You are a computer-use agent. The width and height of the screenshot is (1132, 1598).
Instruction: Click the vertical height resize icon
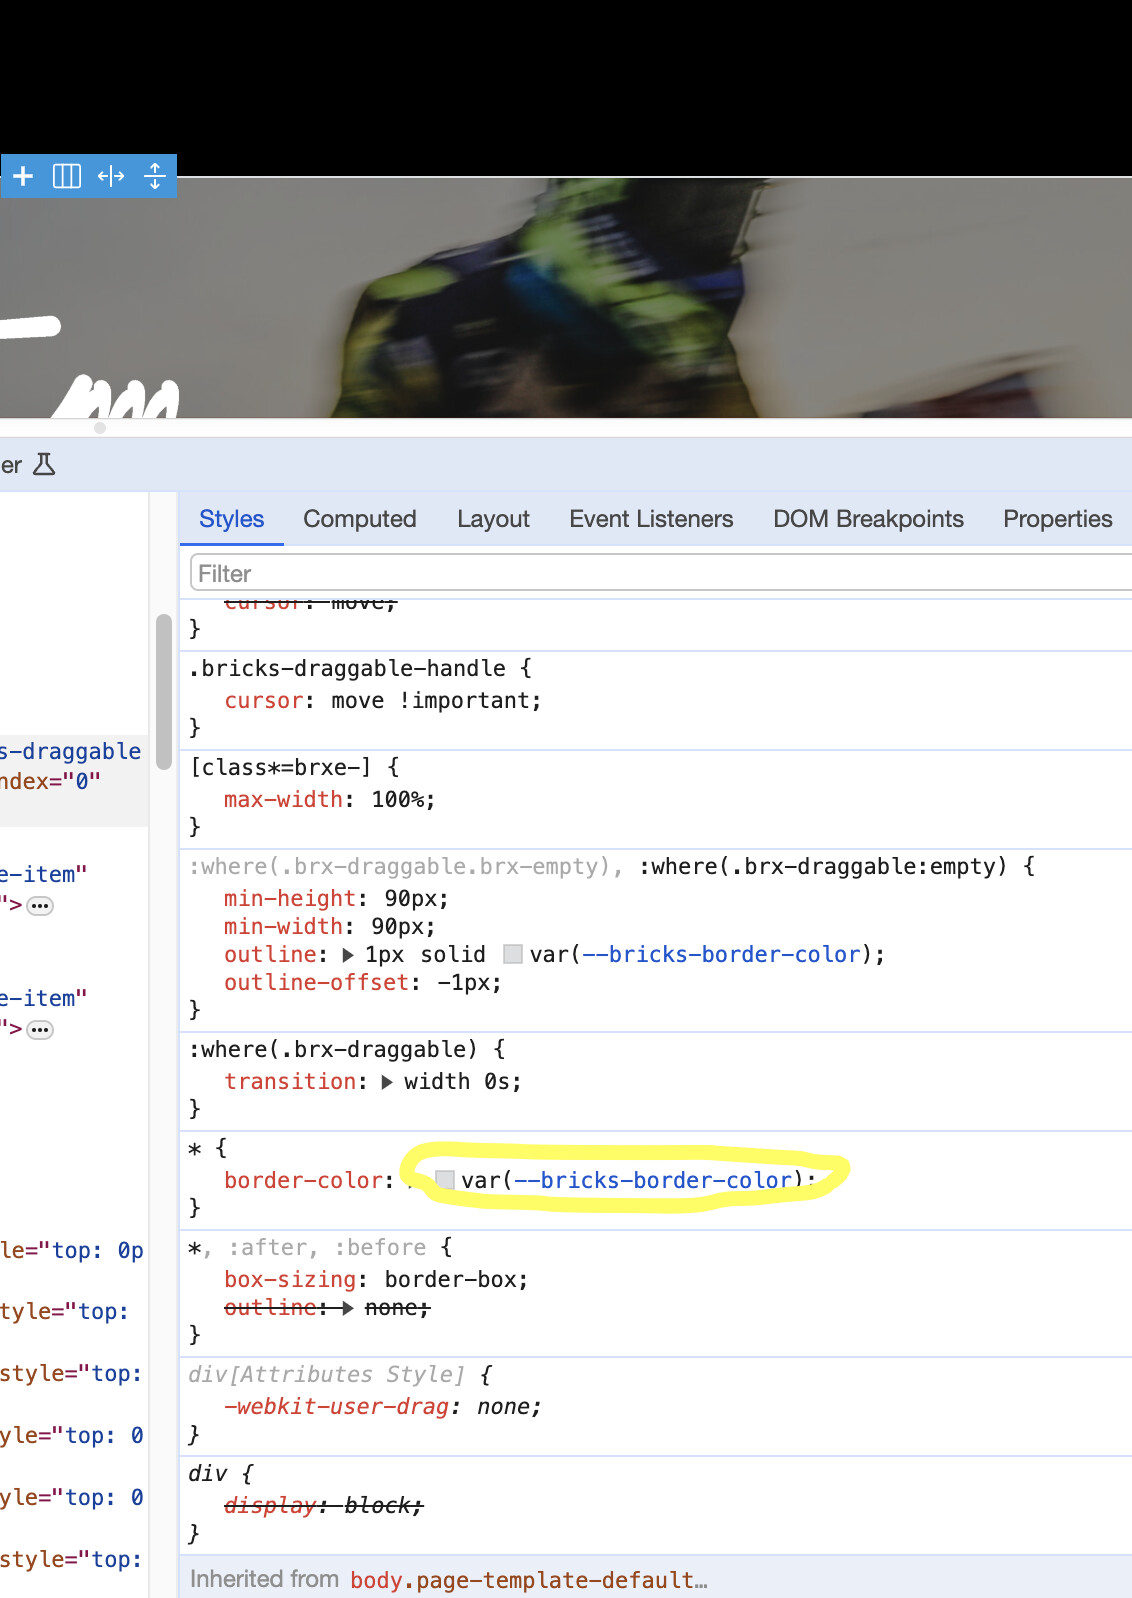tap(155, 176)
